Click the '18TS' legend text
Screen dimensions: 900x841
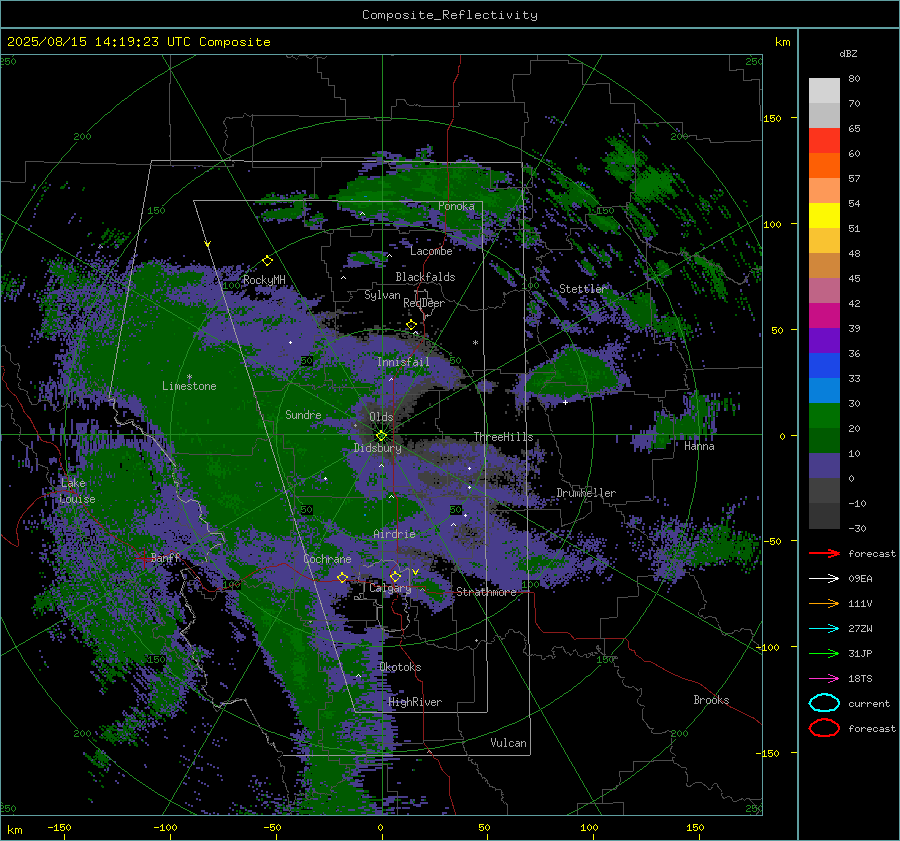point(860,679)
